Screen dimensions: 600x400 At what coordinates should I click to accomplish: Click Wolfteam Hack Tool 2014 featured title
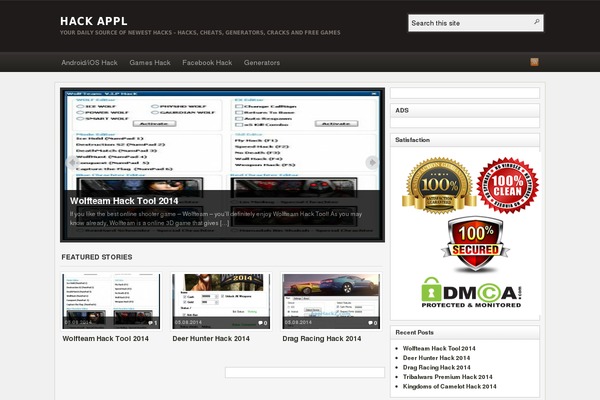[105, 338]
